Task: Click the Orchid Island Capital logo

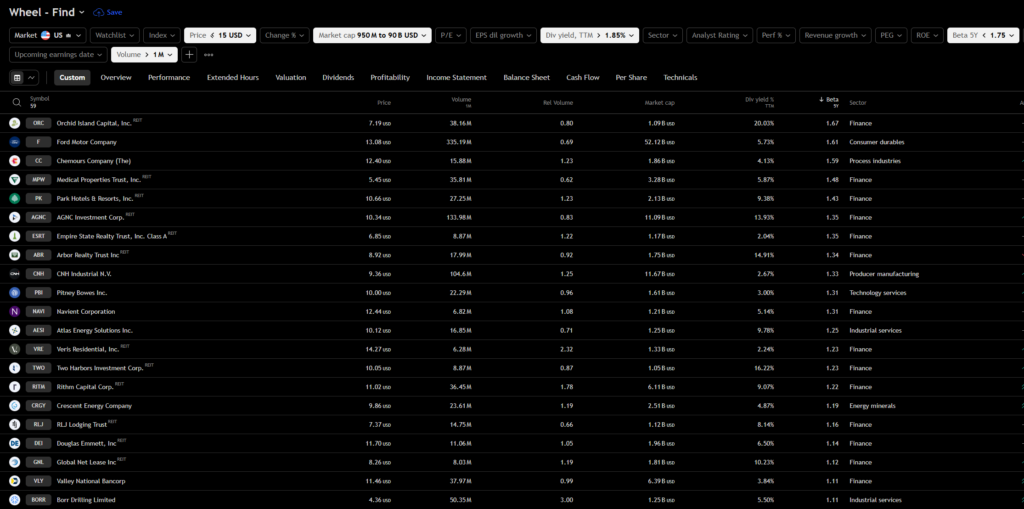Action: click(x=14, y=123)
